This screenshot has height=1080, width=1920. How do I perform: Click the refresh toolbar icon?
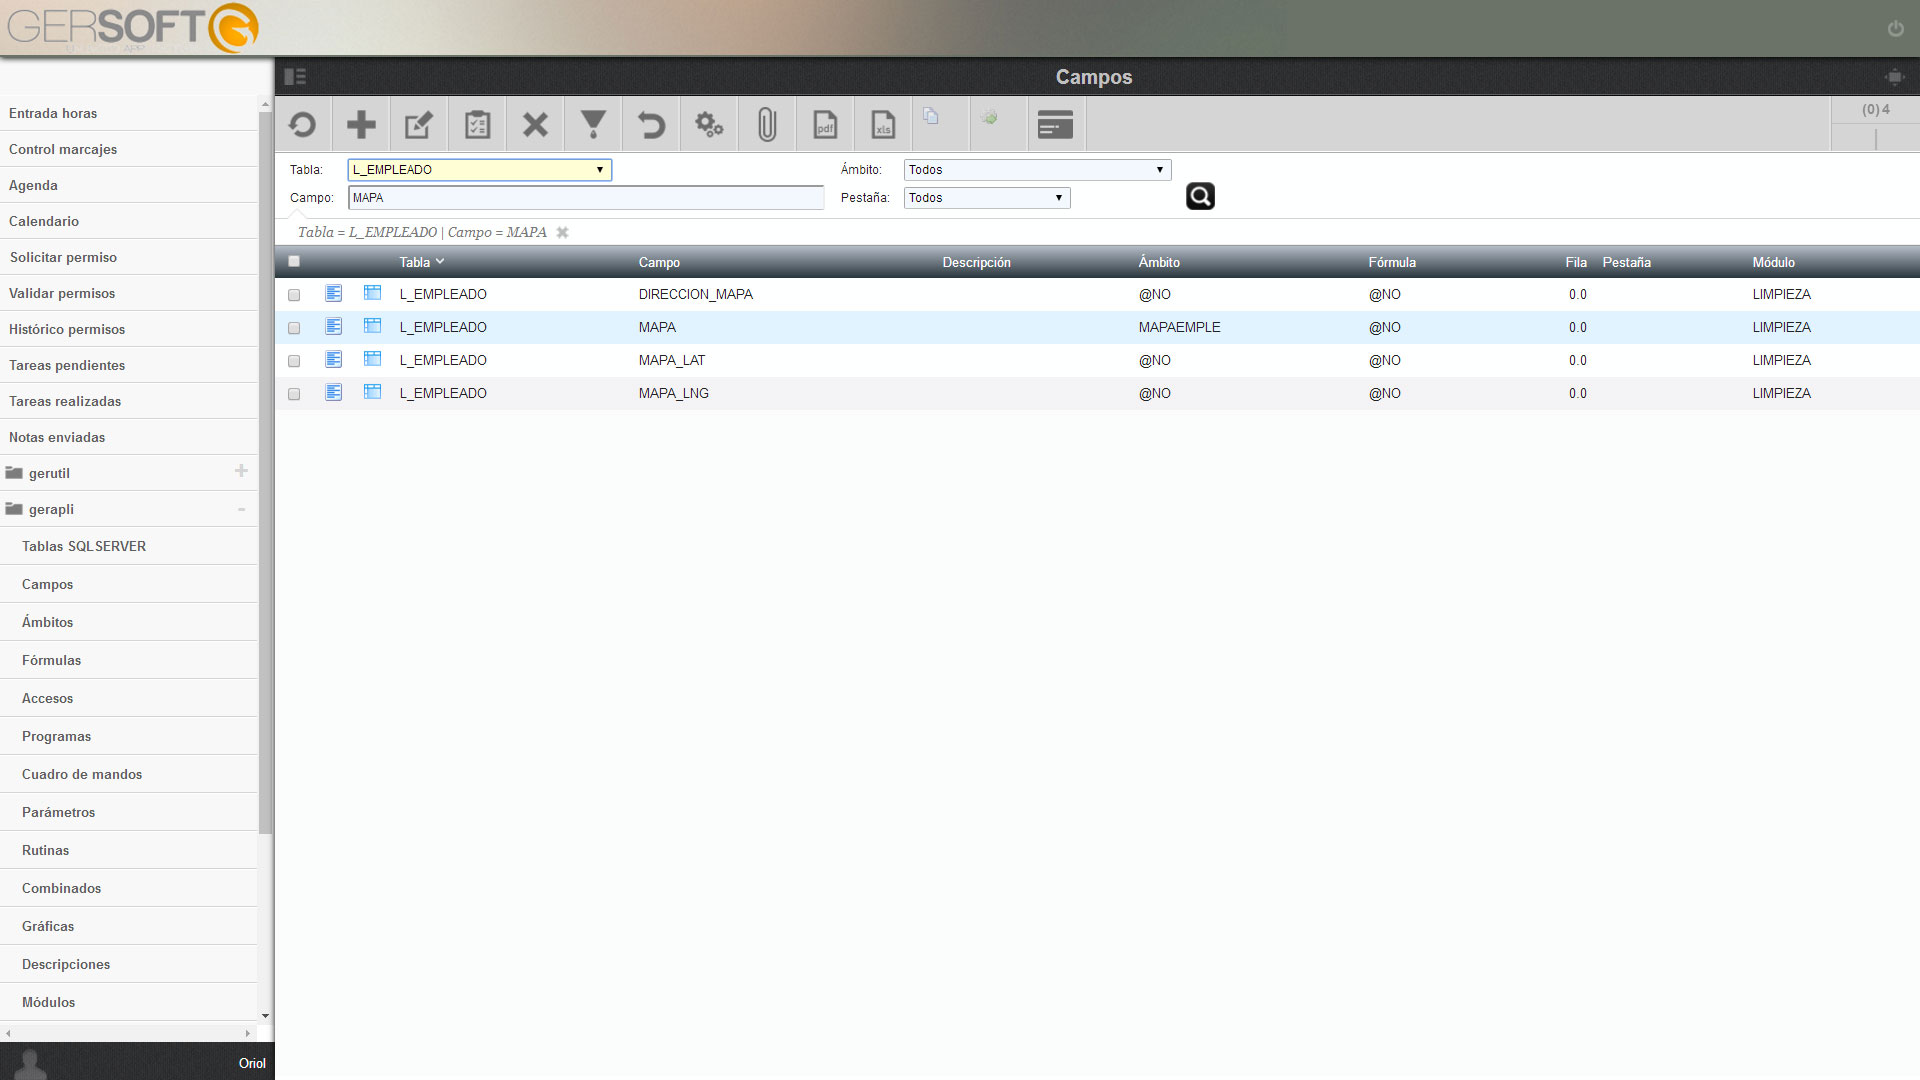coord(302,125)
